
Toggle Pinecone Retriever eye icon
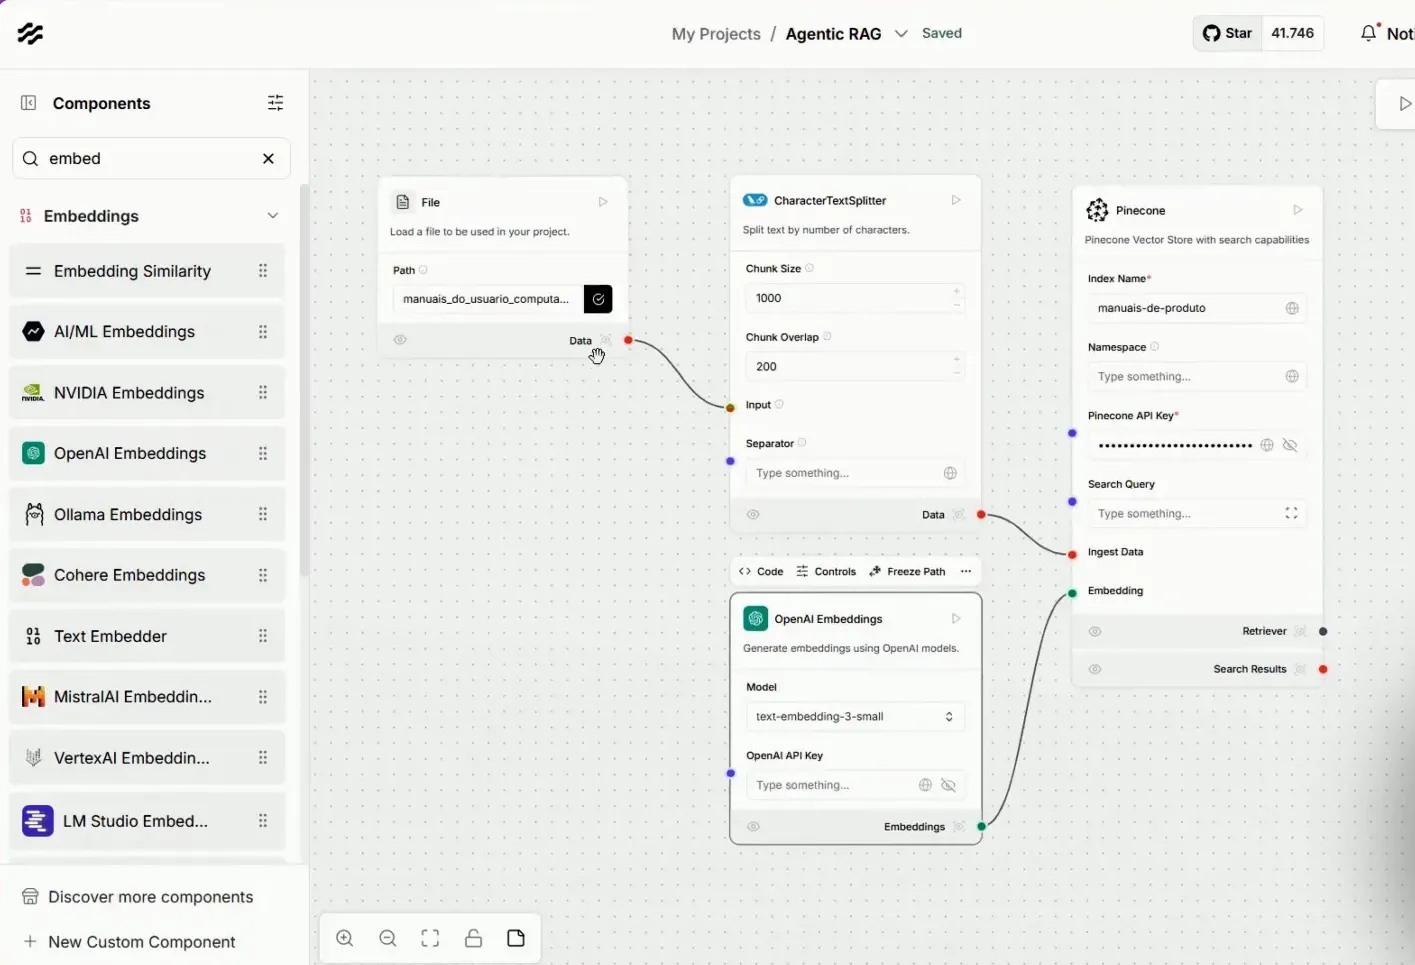pyautogui.click(x=1095, y=632)
